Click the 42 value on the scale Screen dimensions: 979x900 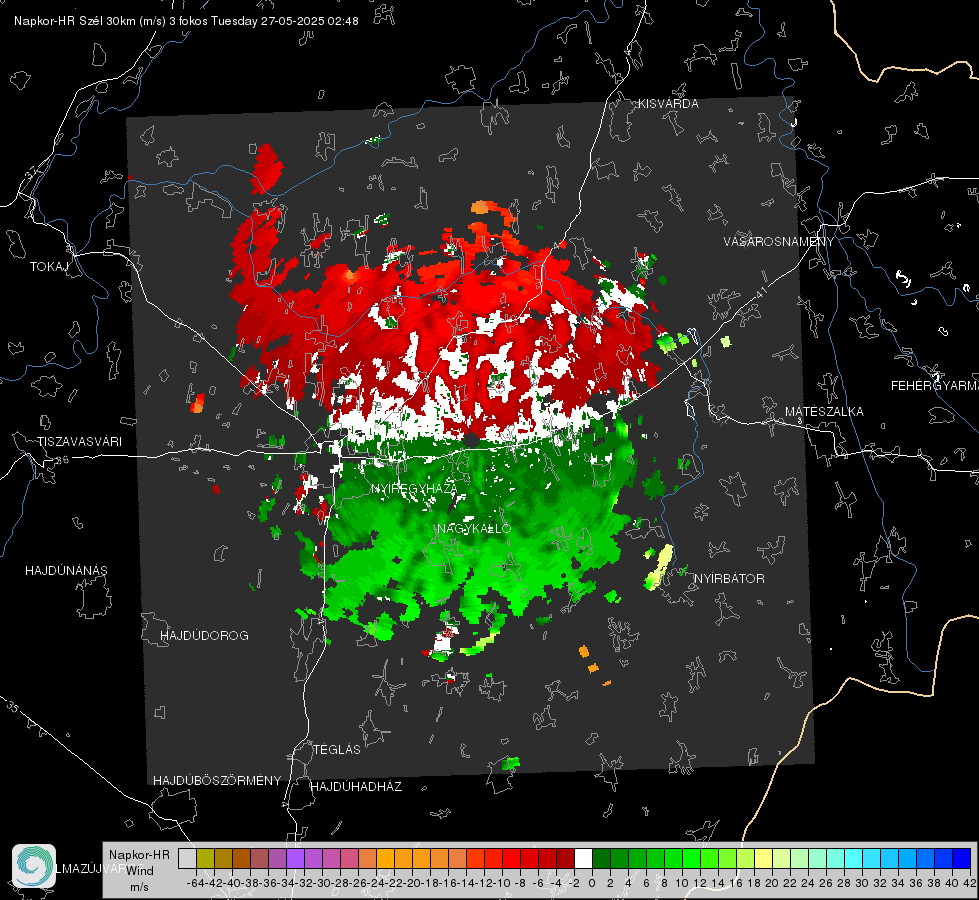pyautogui.click(x=969, y=883)
